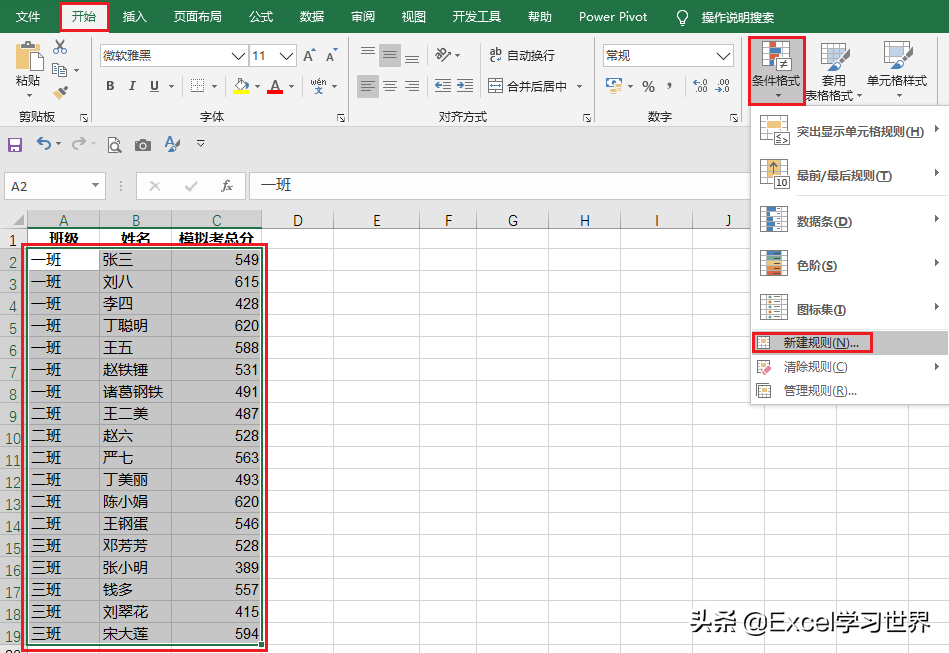
Task: Open the 常规 number format dropdown
Action: point(723,56)
